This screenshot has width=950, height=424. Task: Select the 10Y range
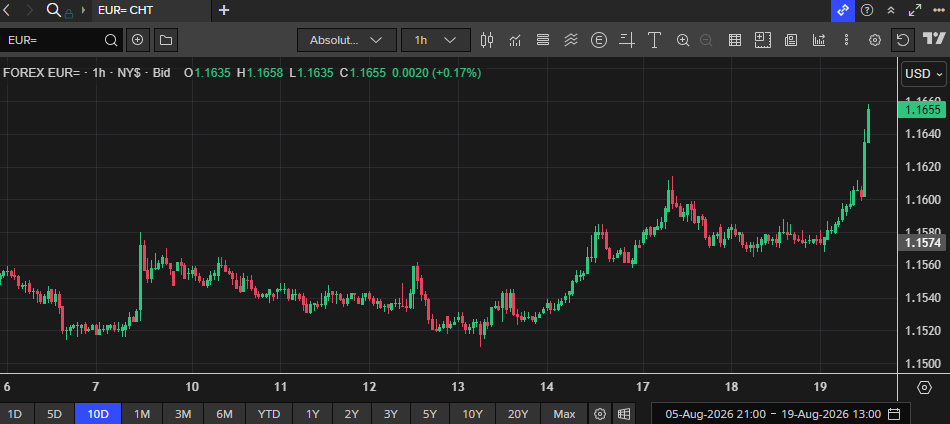(473, 414)
